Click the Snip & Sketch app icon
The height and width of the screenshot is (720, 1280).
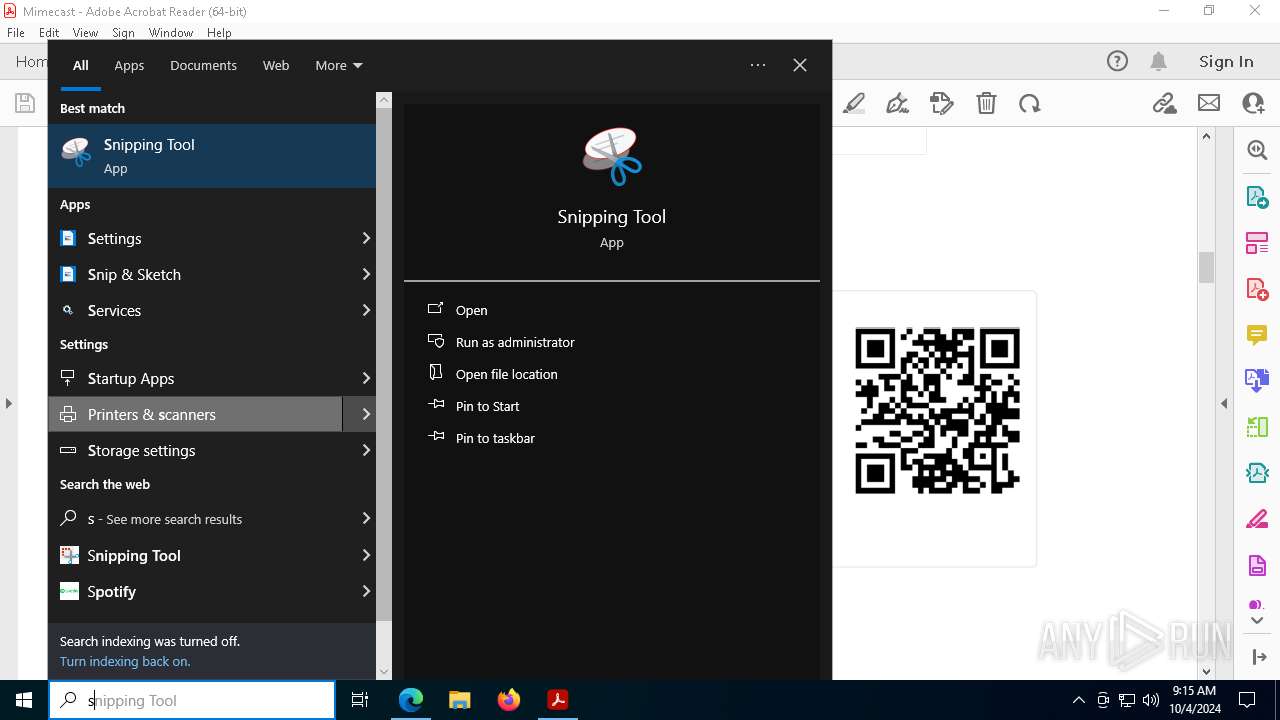[x=68, y=274]
